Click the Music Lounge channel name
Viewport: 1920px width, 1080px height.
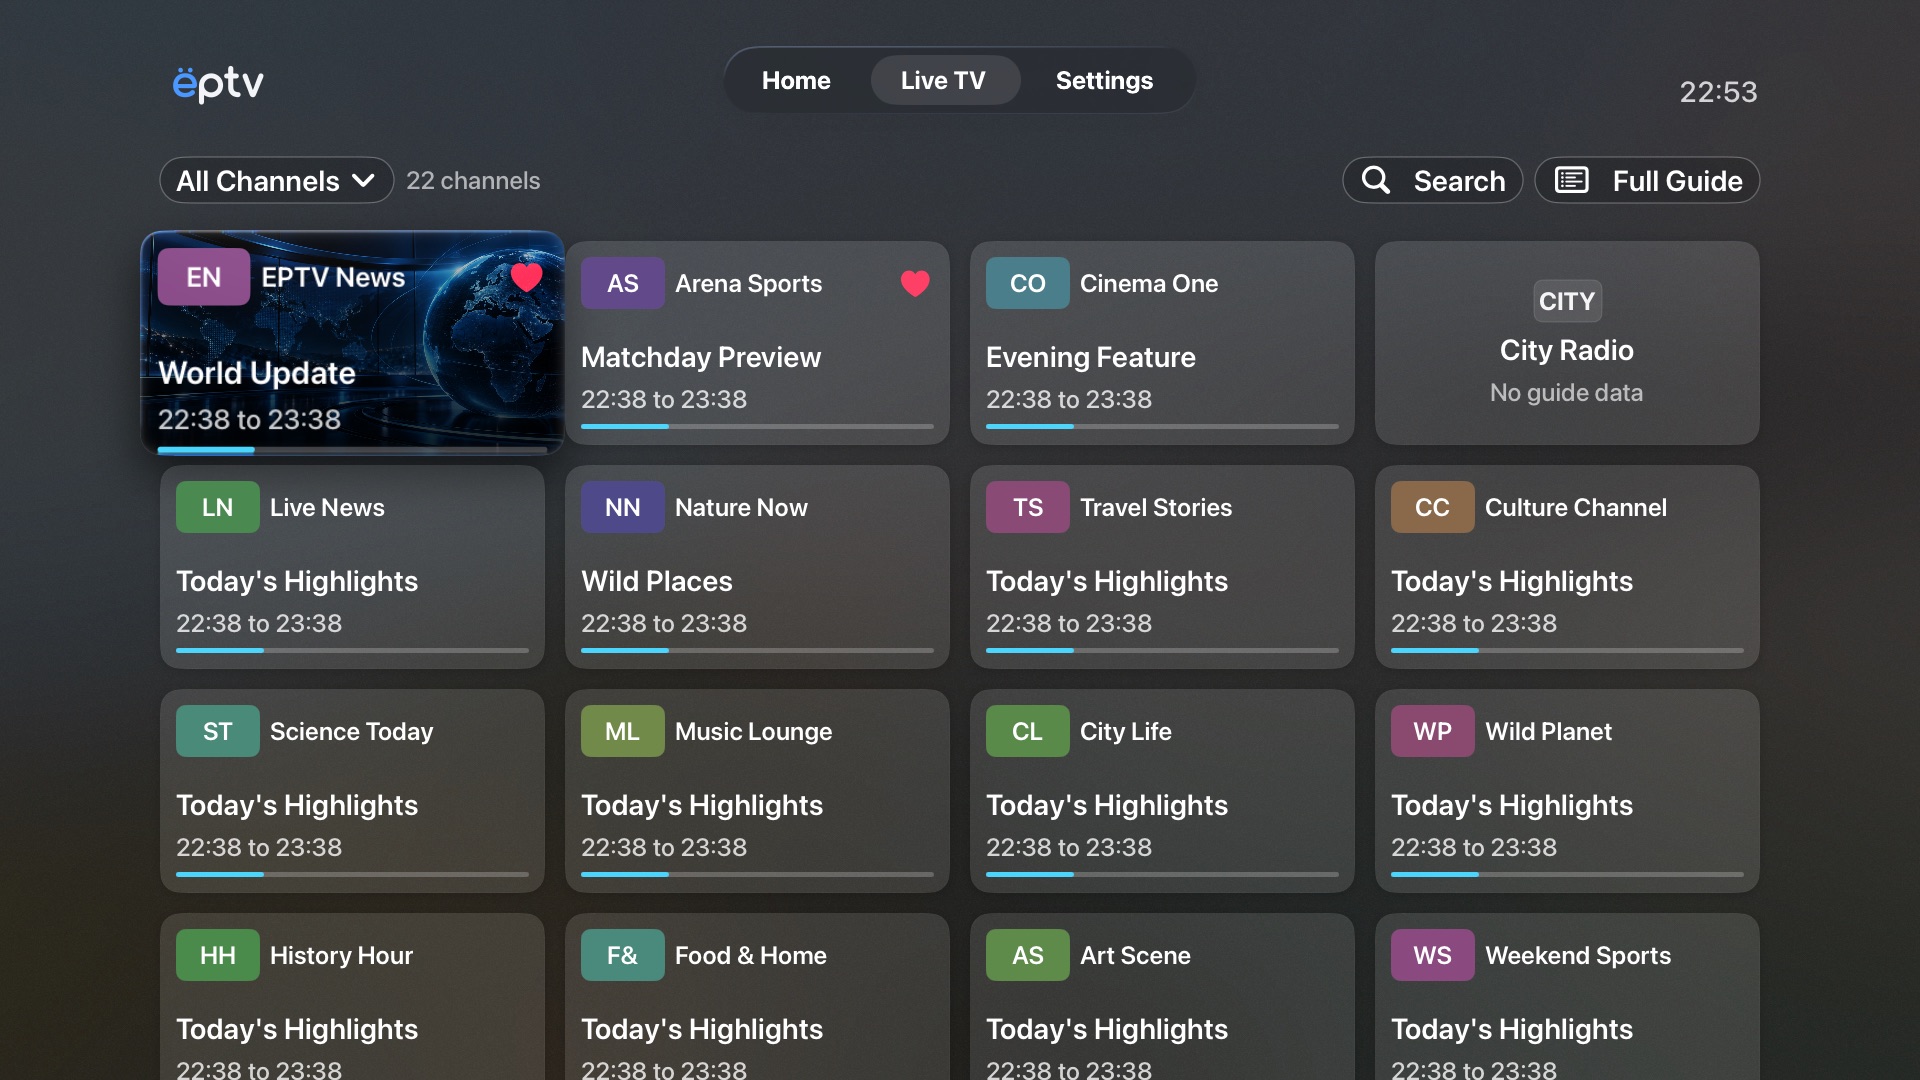point(754,732)
